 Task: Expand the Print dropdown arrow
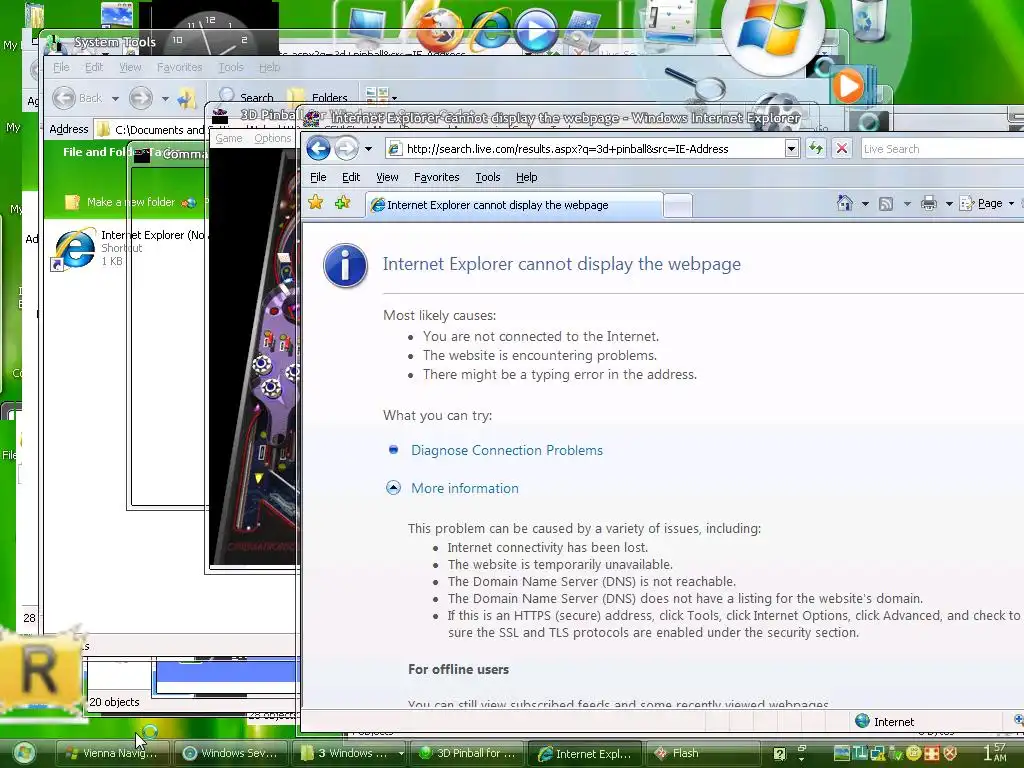949,204
